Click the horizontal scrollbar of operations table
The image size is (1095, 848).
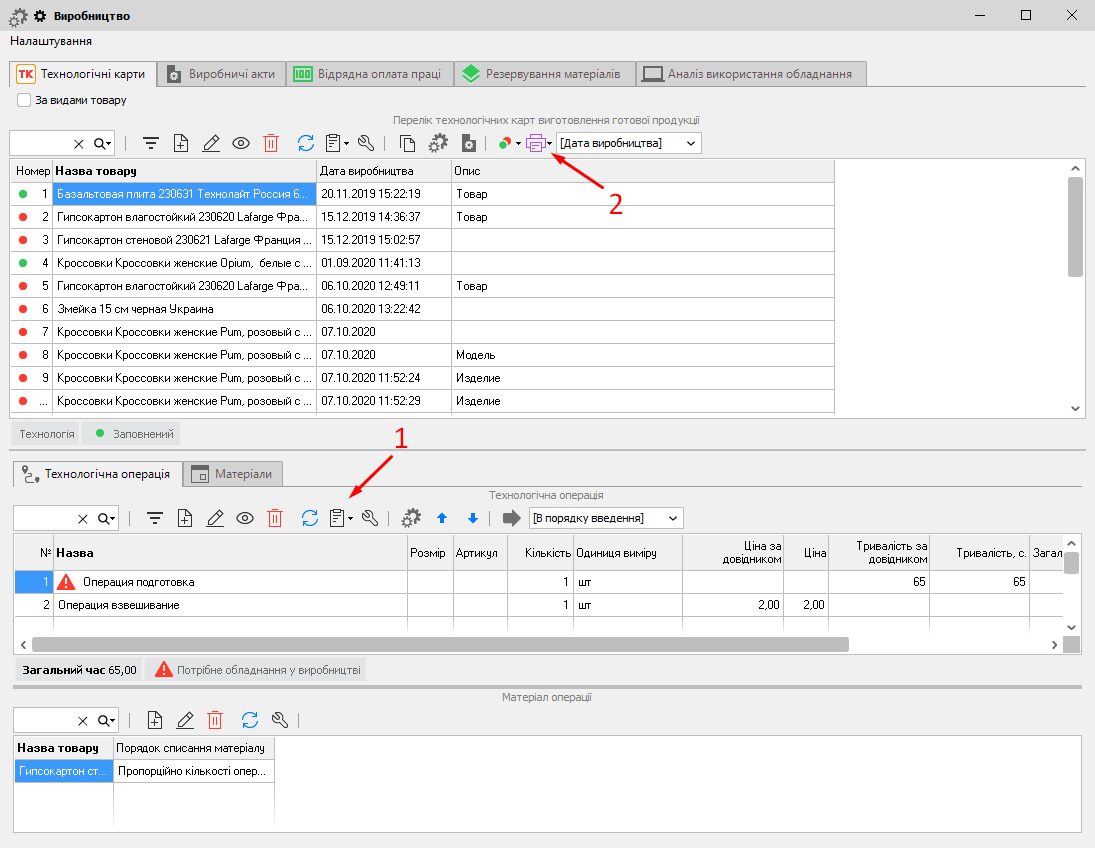[x=440, y=645]
